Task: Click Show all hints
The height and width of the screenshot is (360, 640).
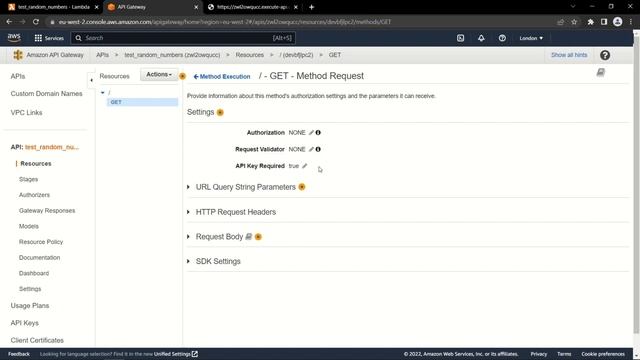Action: pyautogui.click(x=569, y=55)
